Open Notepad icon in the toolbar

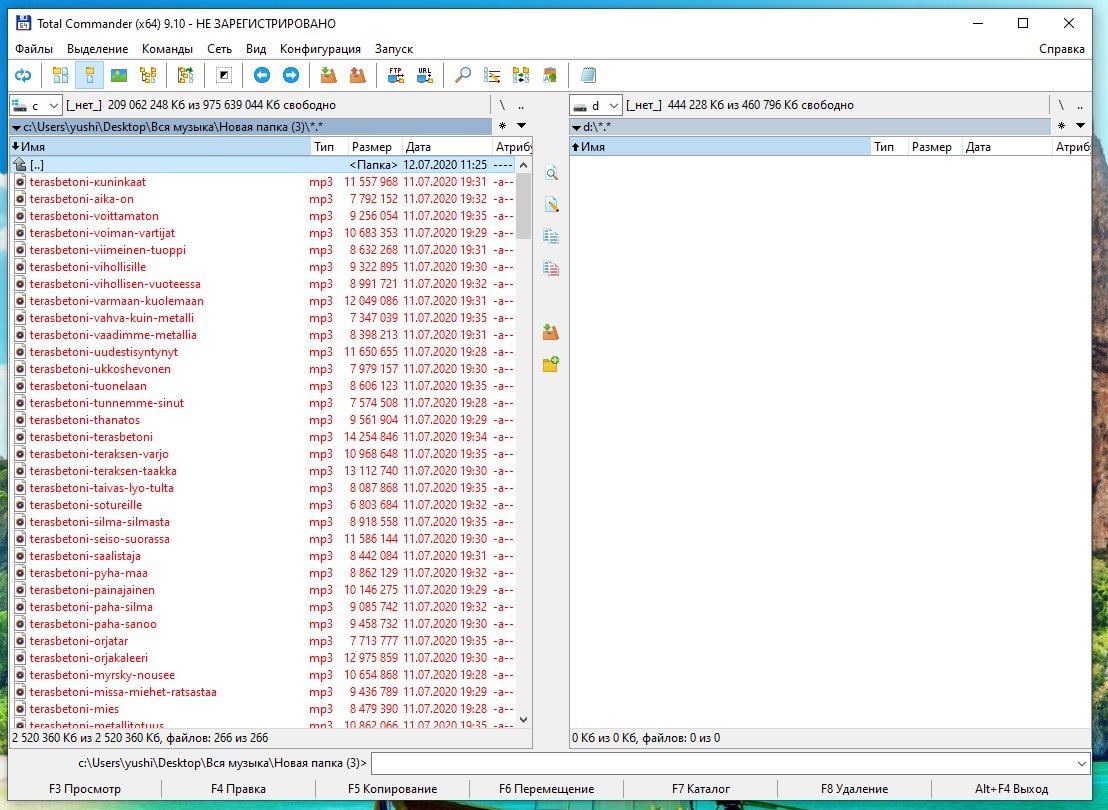(588, 75)
